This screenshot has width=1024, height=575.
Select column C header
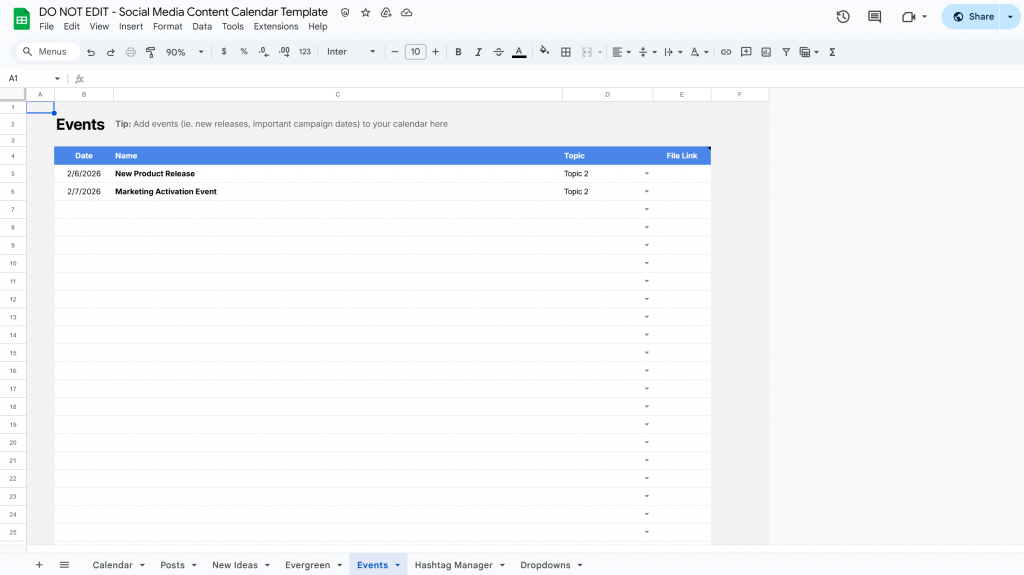click(338, 95)
